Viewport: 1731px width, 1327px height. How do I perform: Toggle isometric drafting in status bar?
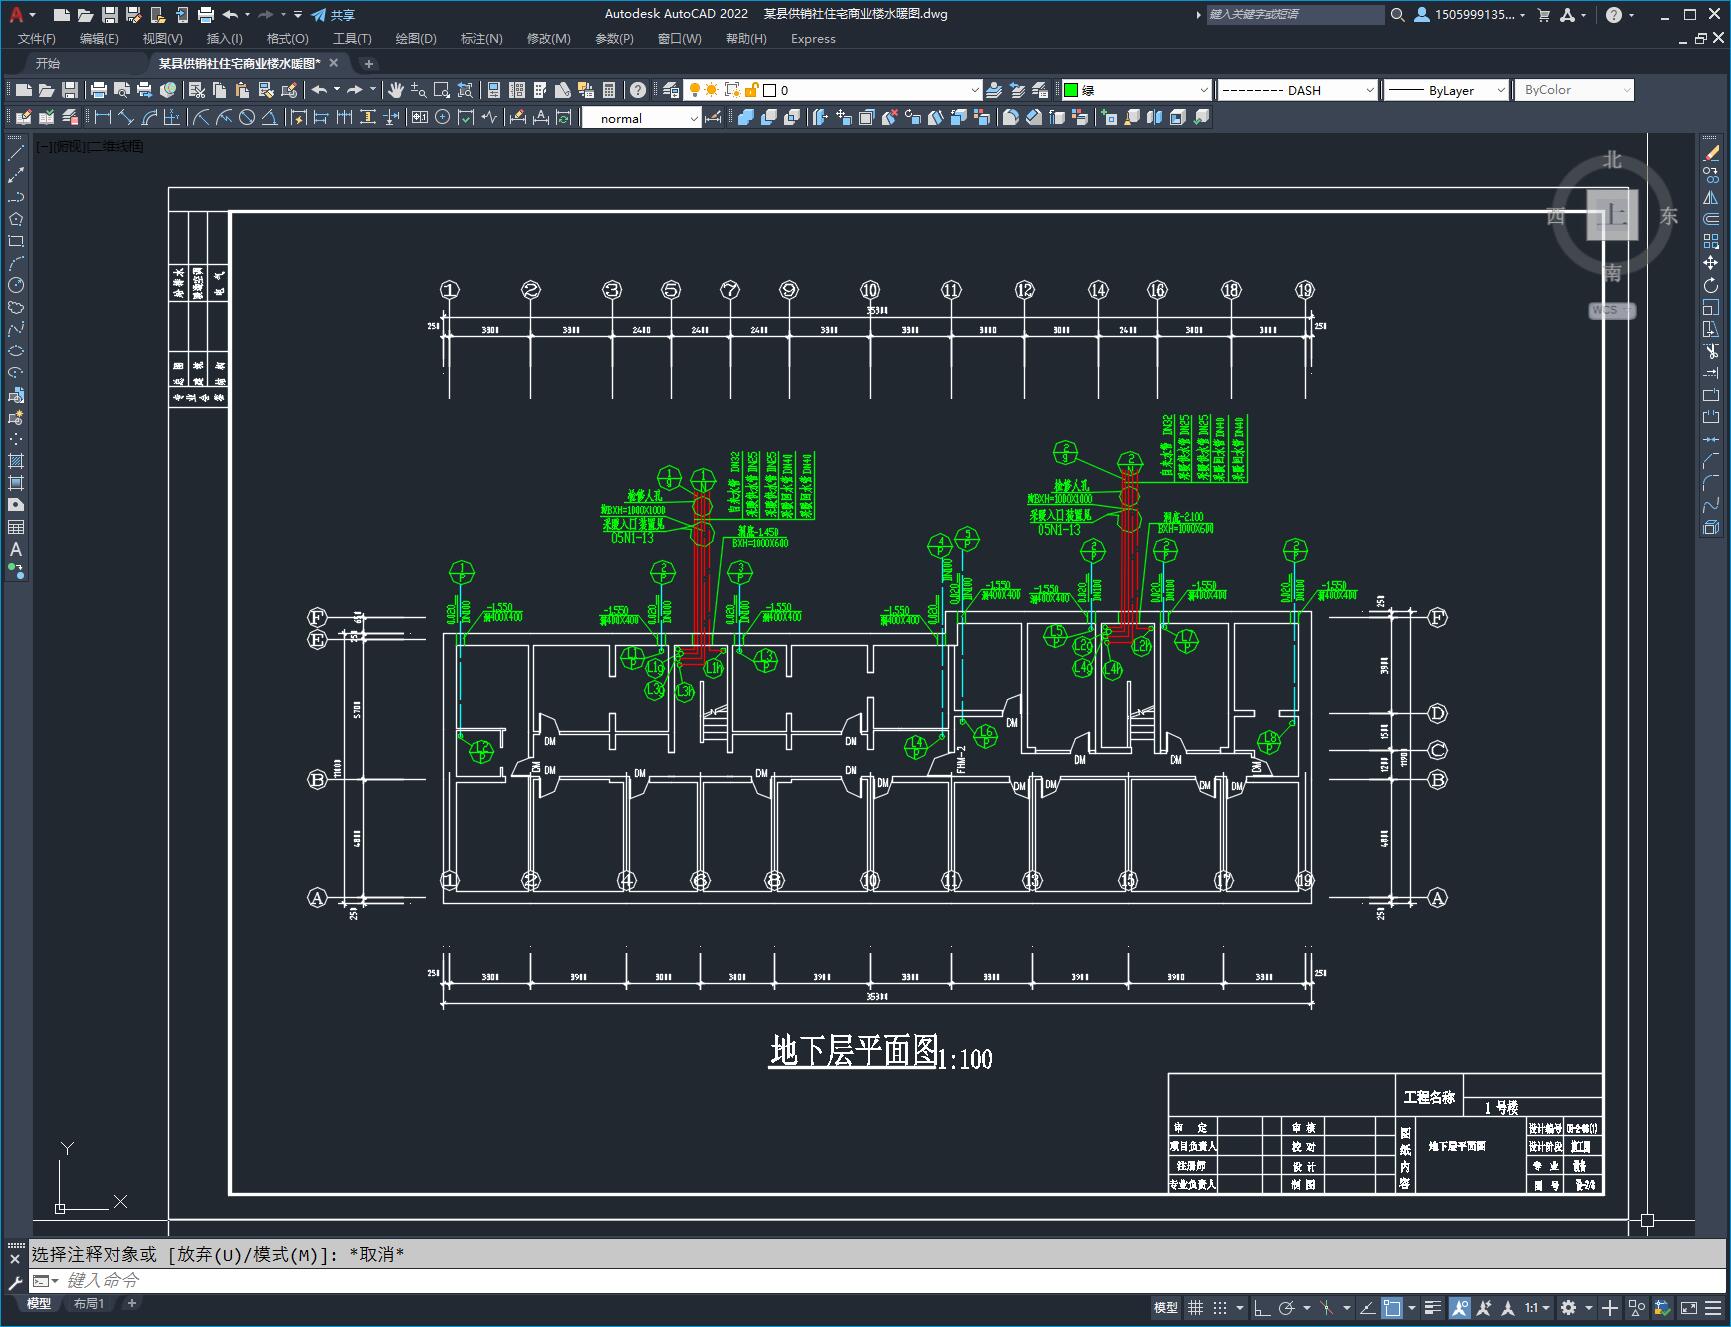[1327, 1307]
